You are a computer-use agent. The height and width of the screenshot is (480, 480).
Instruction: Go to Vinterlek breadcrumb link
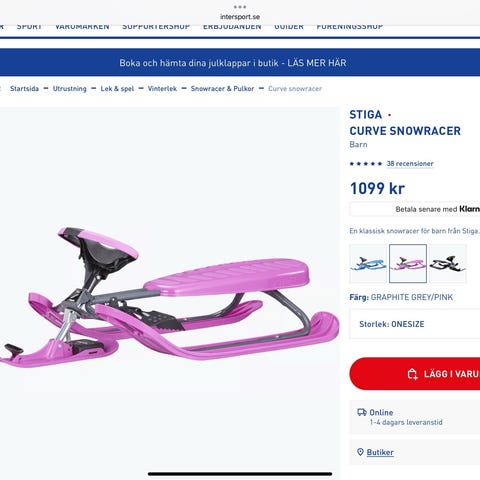162,89
